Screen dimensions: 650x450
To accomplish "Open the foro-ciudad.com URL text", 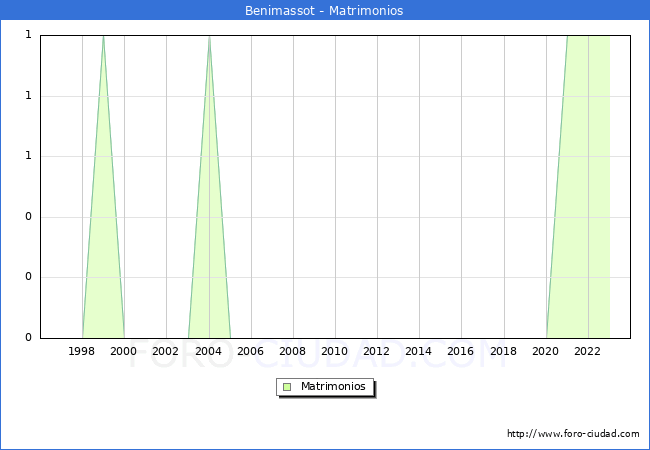I will coord(573,434).
